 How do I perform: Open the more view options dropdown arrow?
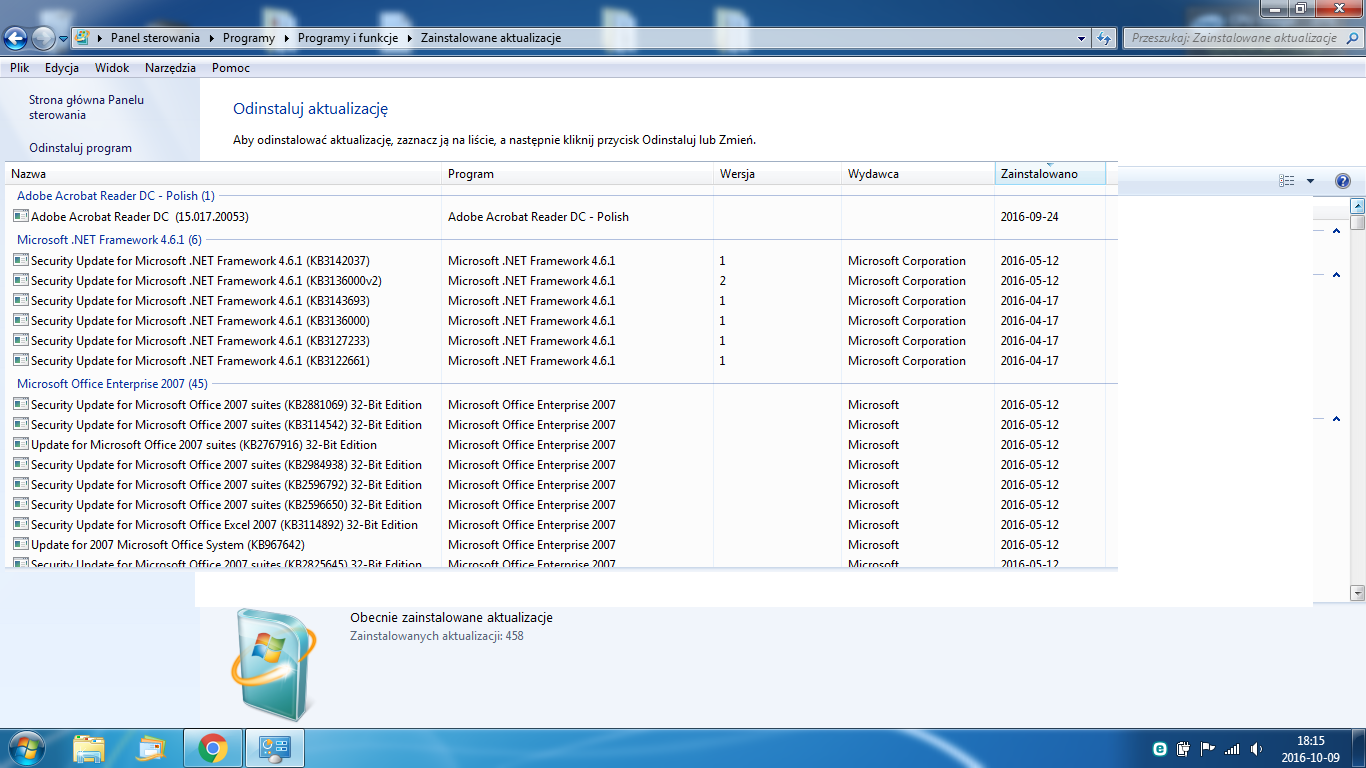point(1310,181)
